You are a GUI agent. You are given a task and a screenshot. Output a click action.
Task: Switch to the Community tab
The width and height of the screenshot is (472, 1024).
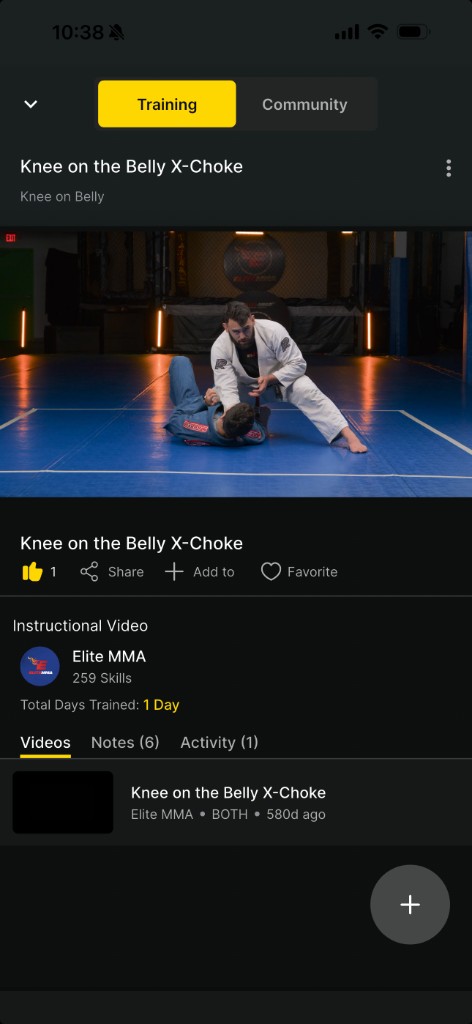coord(305,104)
